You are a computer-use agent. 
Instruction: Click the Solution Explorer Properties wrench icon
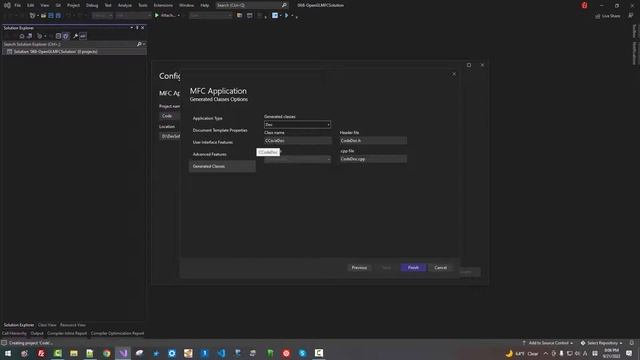[76, 36]
